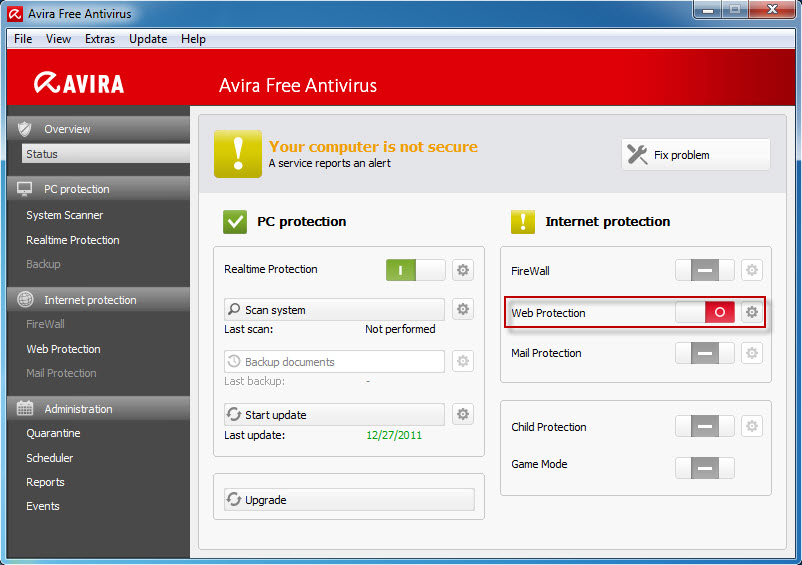Image resolution: width=802 pixels, height=565 pixels.
Task: Open Web Protection settings gear
Action: [751, 312]
